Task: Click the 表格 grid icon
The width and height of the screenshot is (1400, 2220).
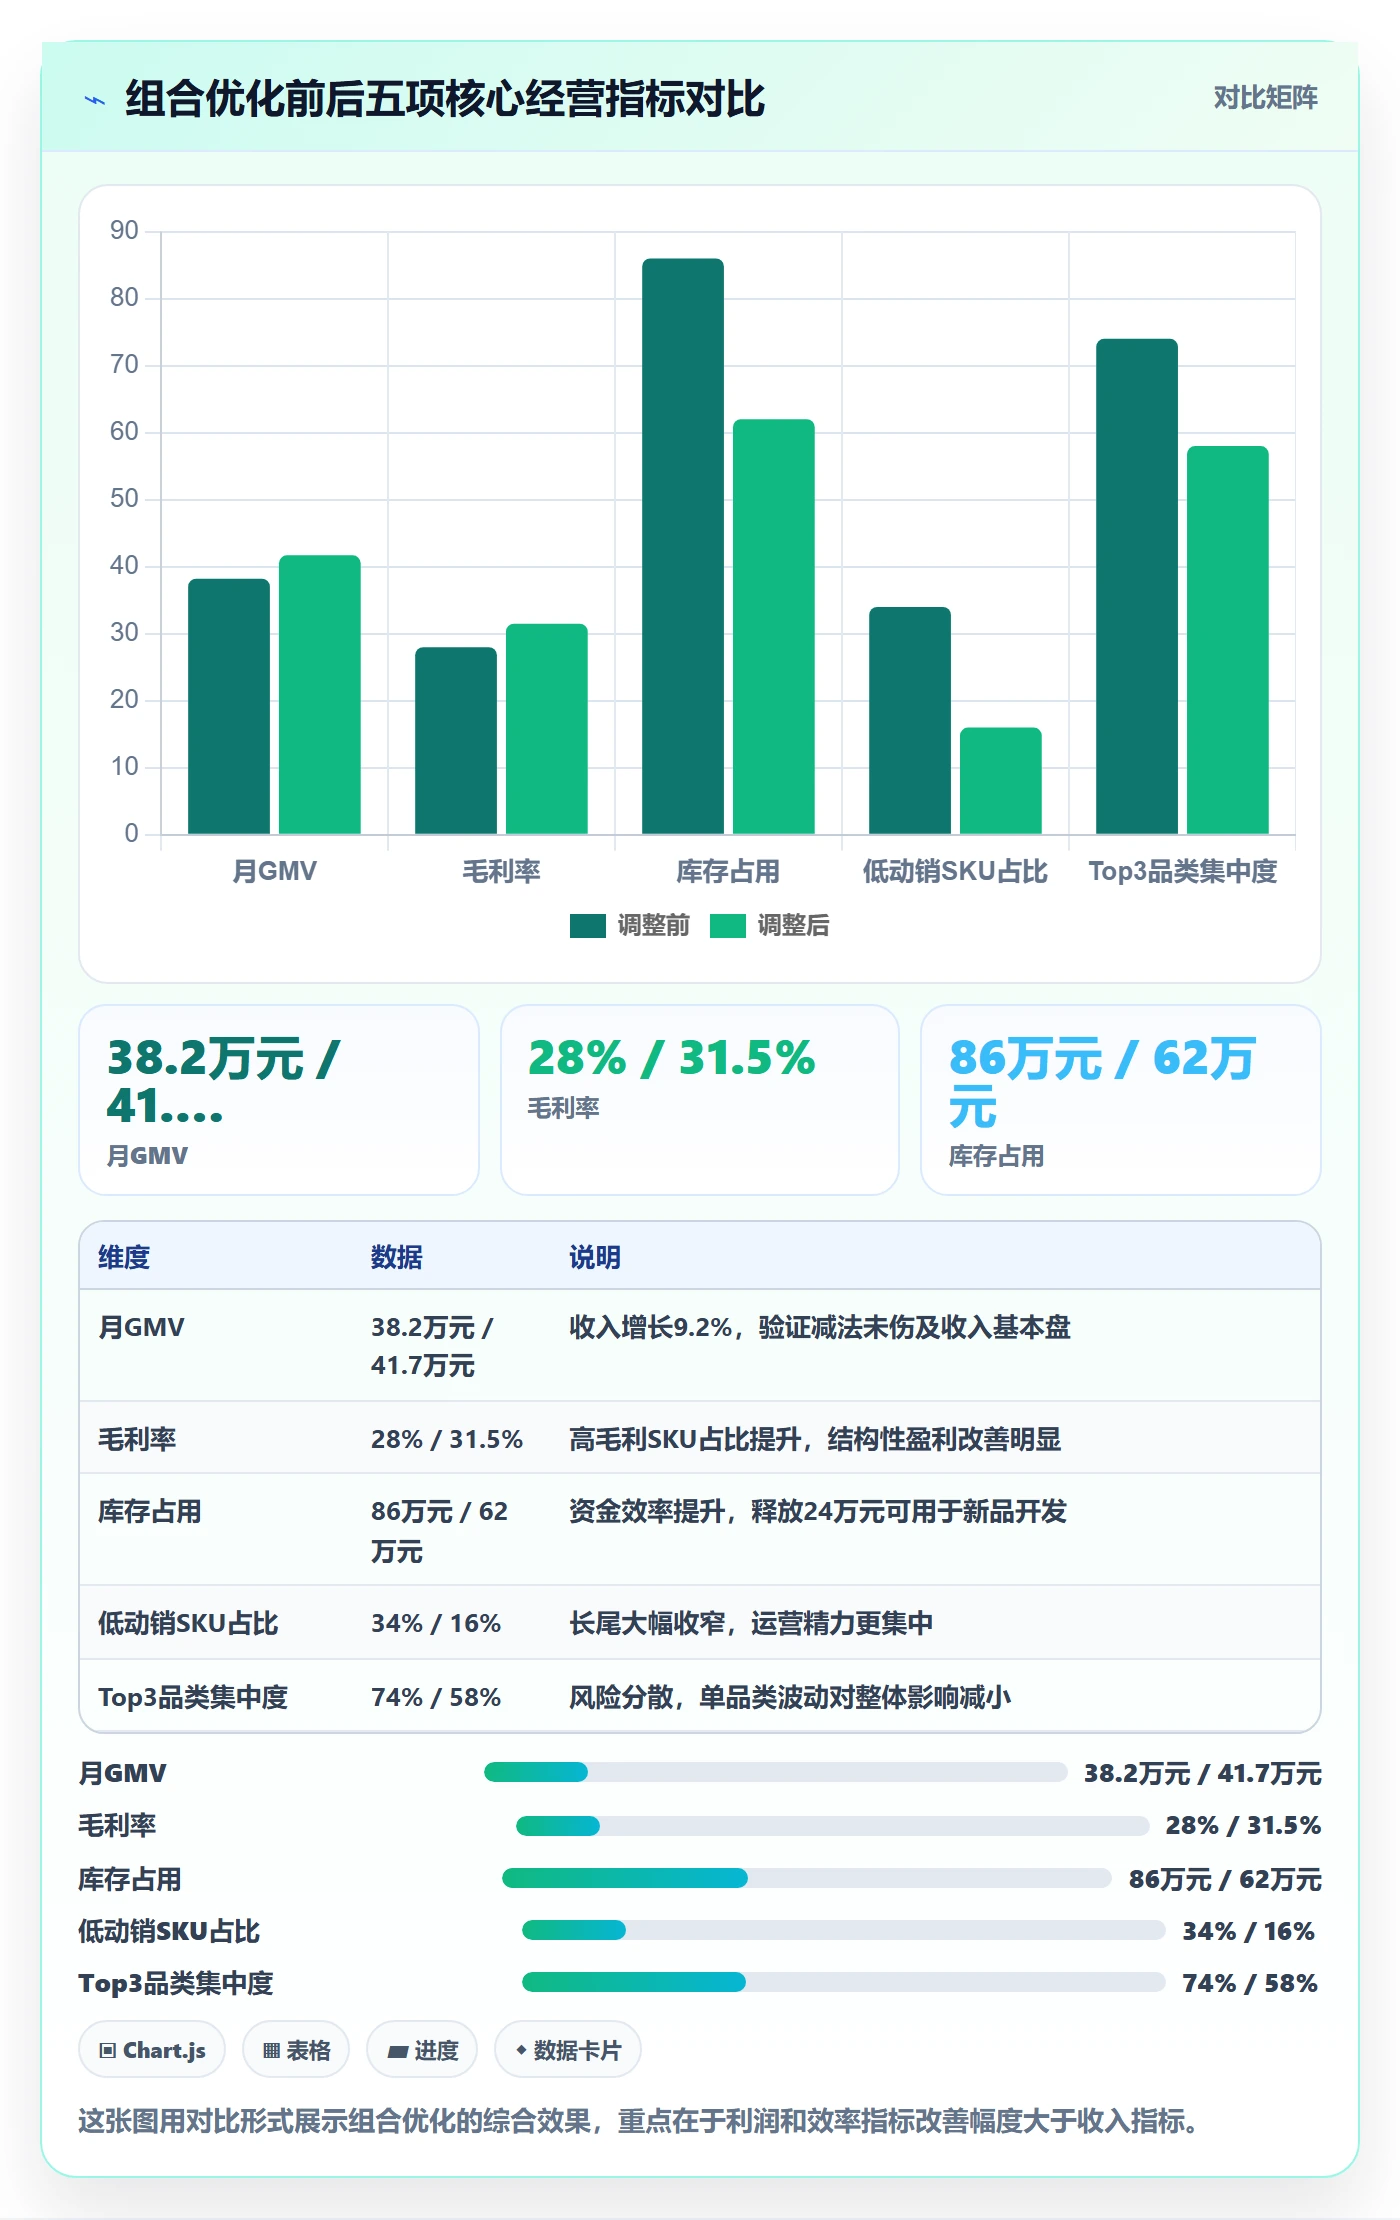Action: [x=271, y=2051]
